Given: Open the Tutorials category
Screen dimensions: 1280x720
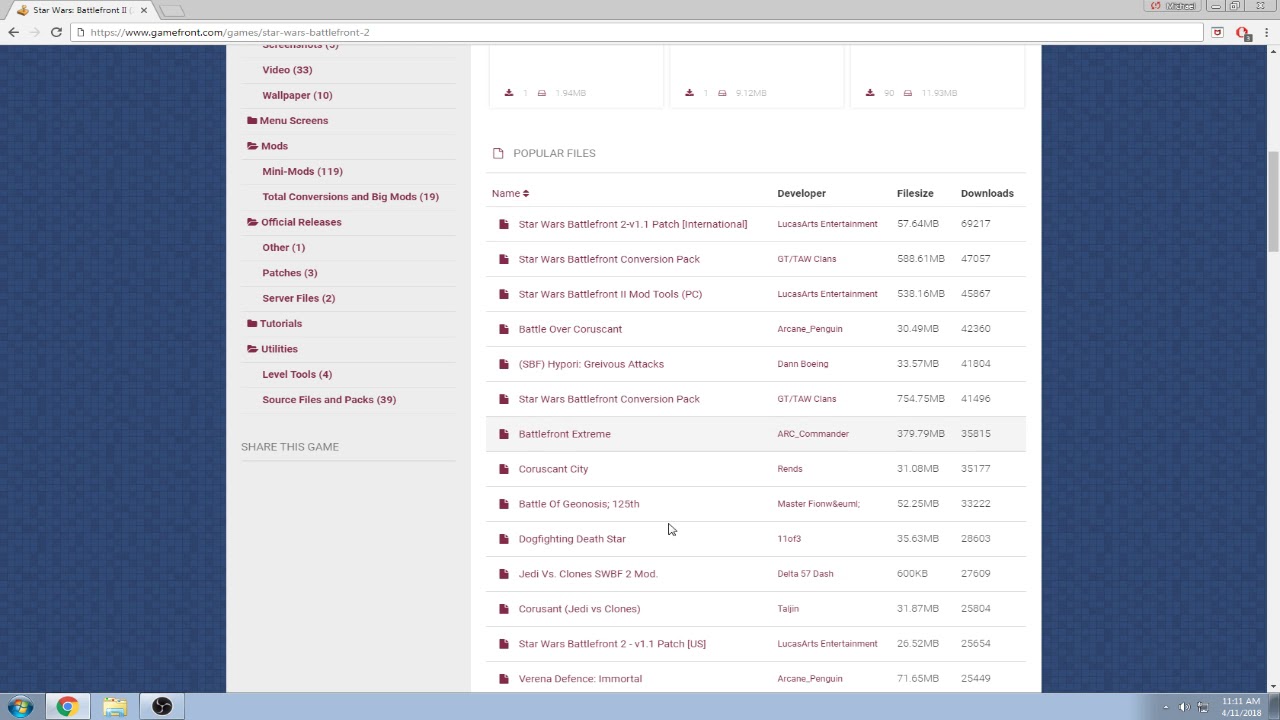Looking at the screenshot, I should pos(281,323).
